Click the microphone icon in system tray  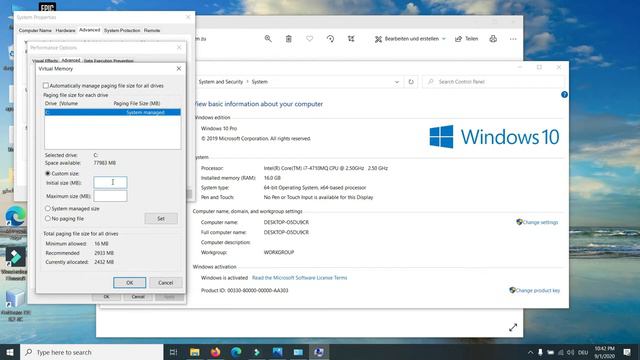coord(540,352)
